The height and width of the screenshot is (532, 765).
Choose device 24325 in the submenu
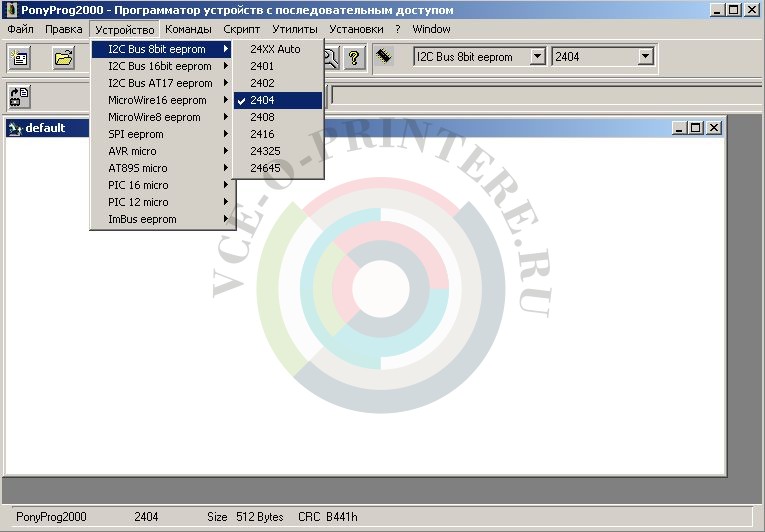point(278,151)
